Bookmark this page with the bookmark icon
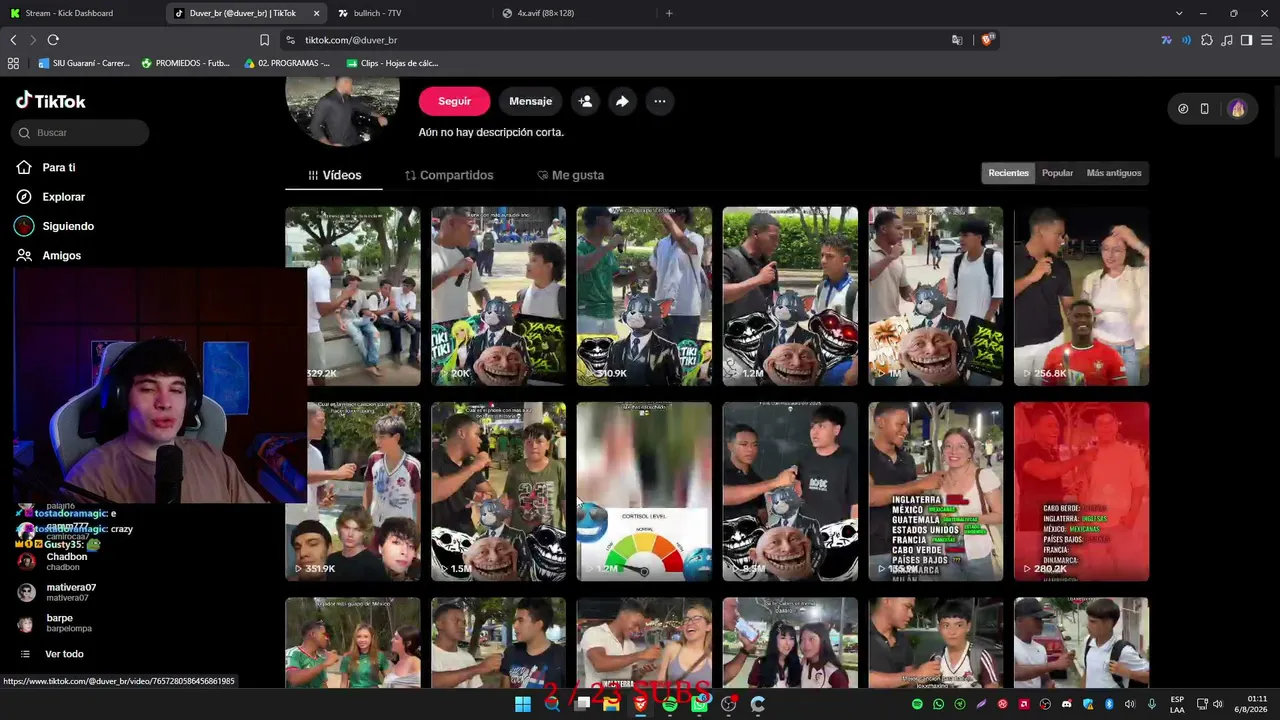The height and width of the screenshot is (720, 1280). (x=264, y=40)
